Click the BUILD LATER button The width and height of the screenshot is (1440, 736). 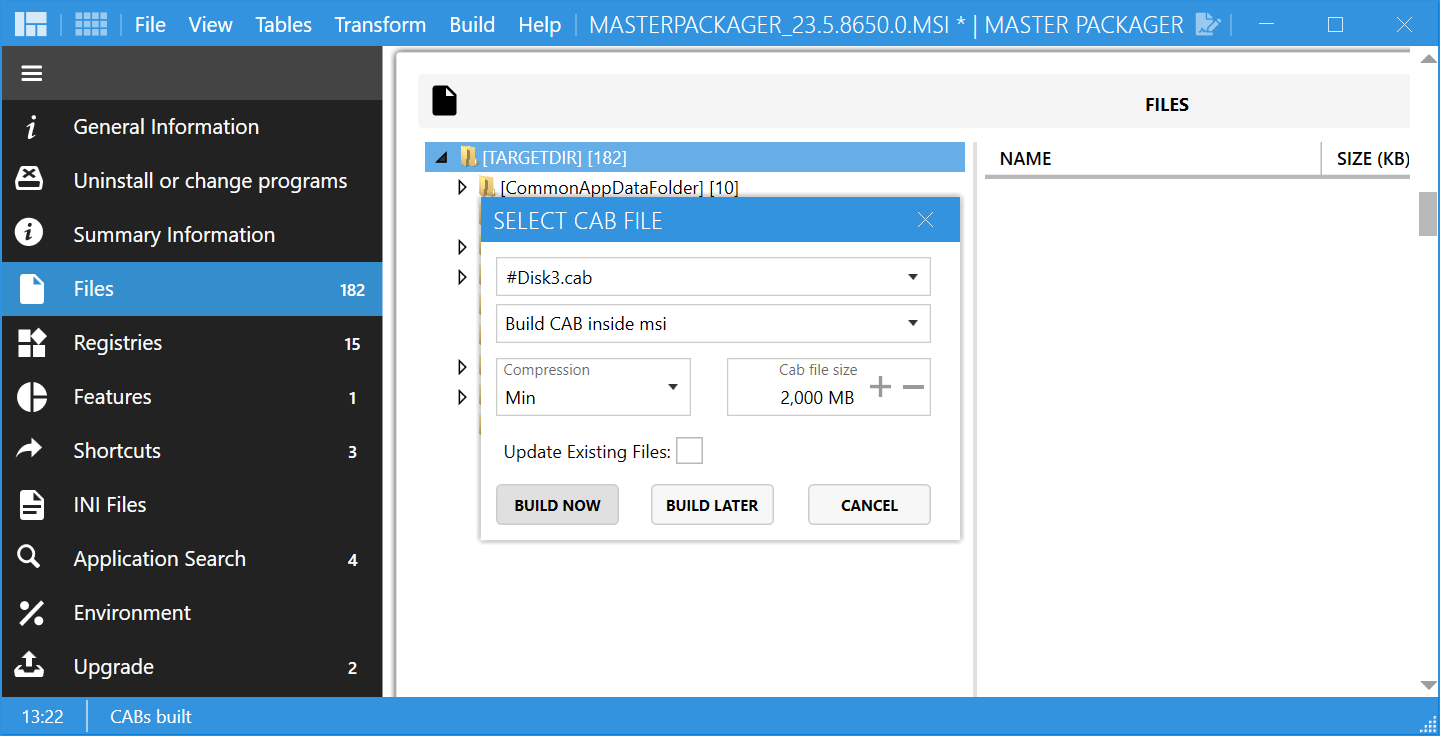[712, 505]
